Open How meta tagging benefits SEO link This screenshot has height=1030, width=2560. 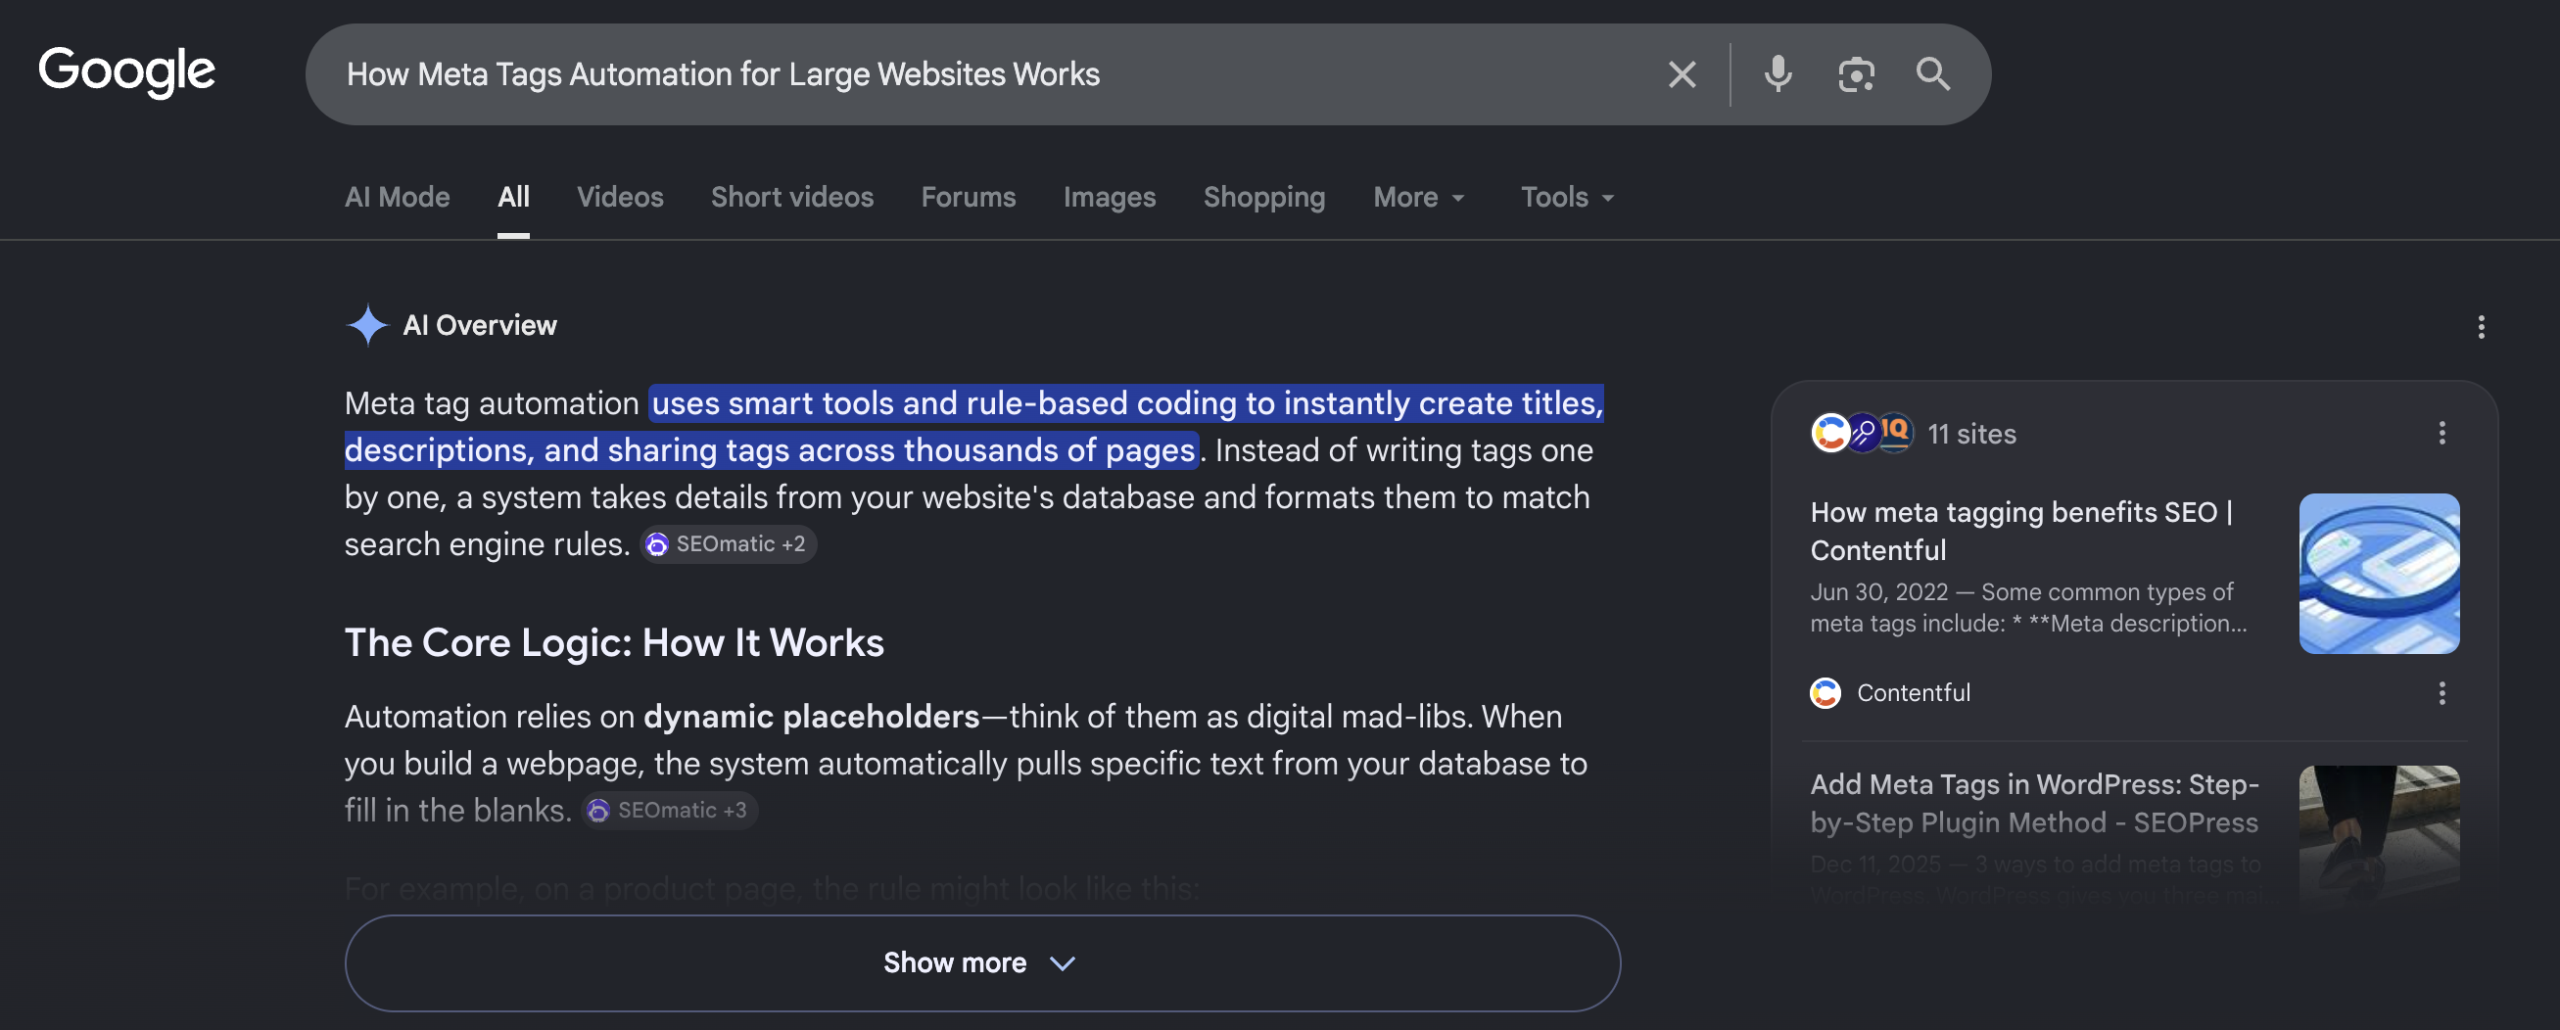[2021, 531]
